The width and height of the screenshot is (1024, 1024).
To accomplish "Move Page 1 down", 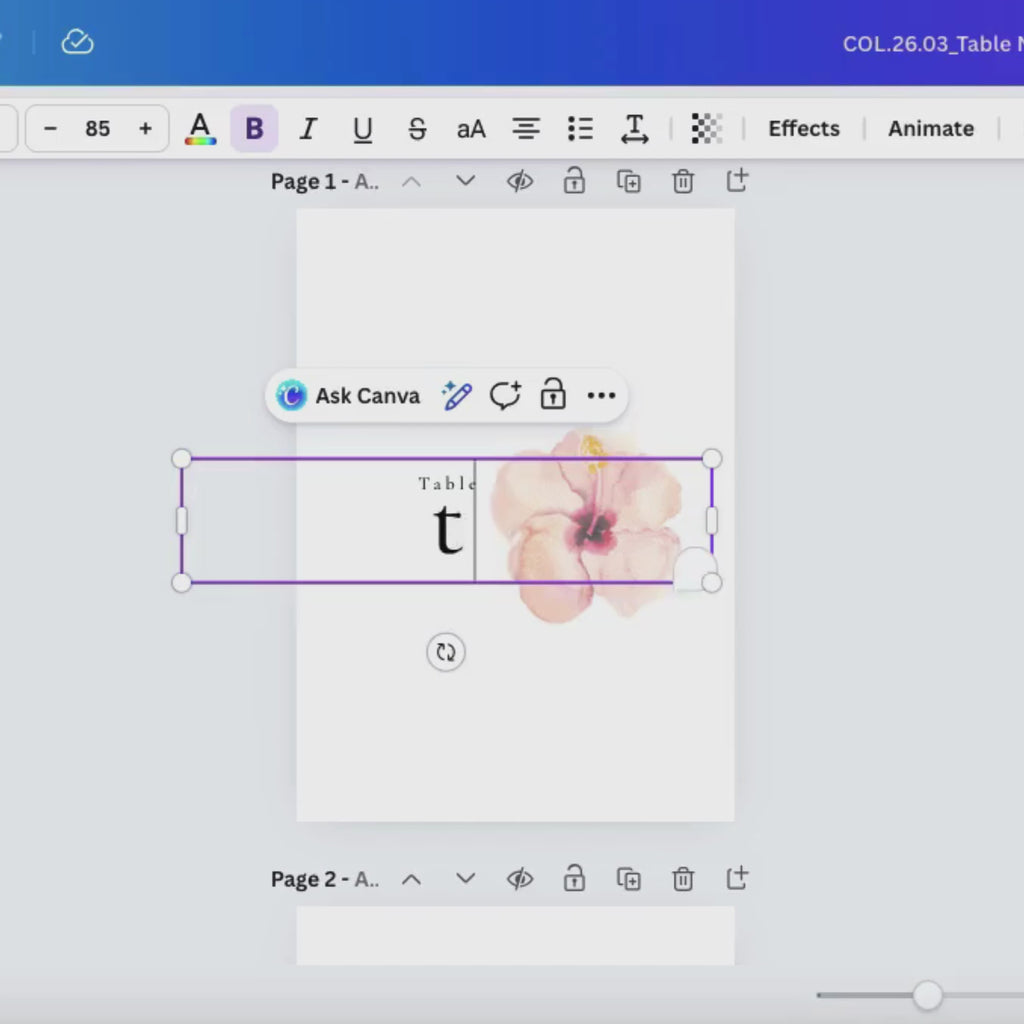I will pos(466,181).
